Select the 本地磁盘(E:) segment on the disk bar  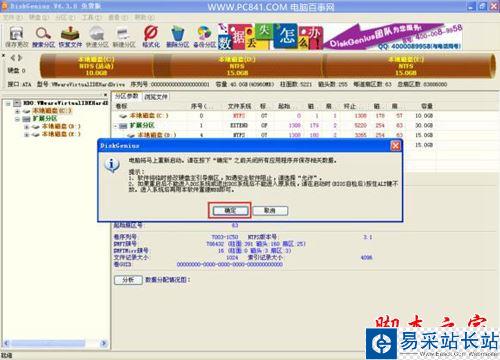coord(408,66)
